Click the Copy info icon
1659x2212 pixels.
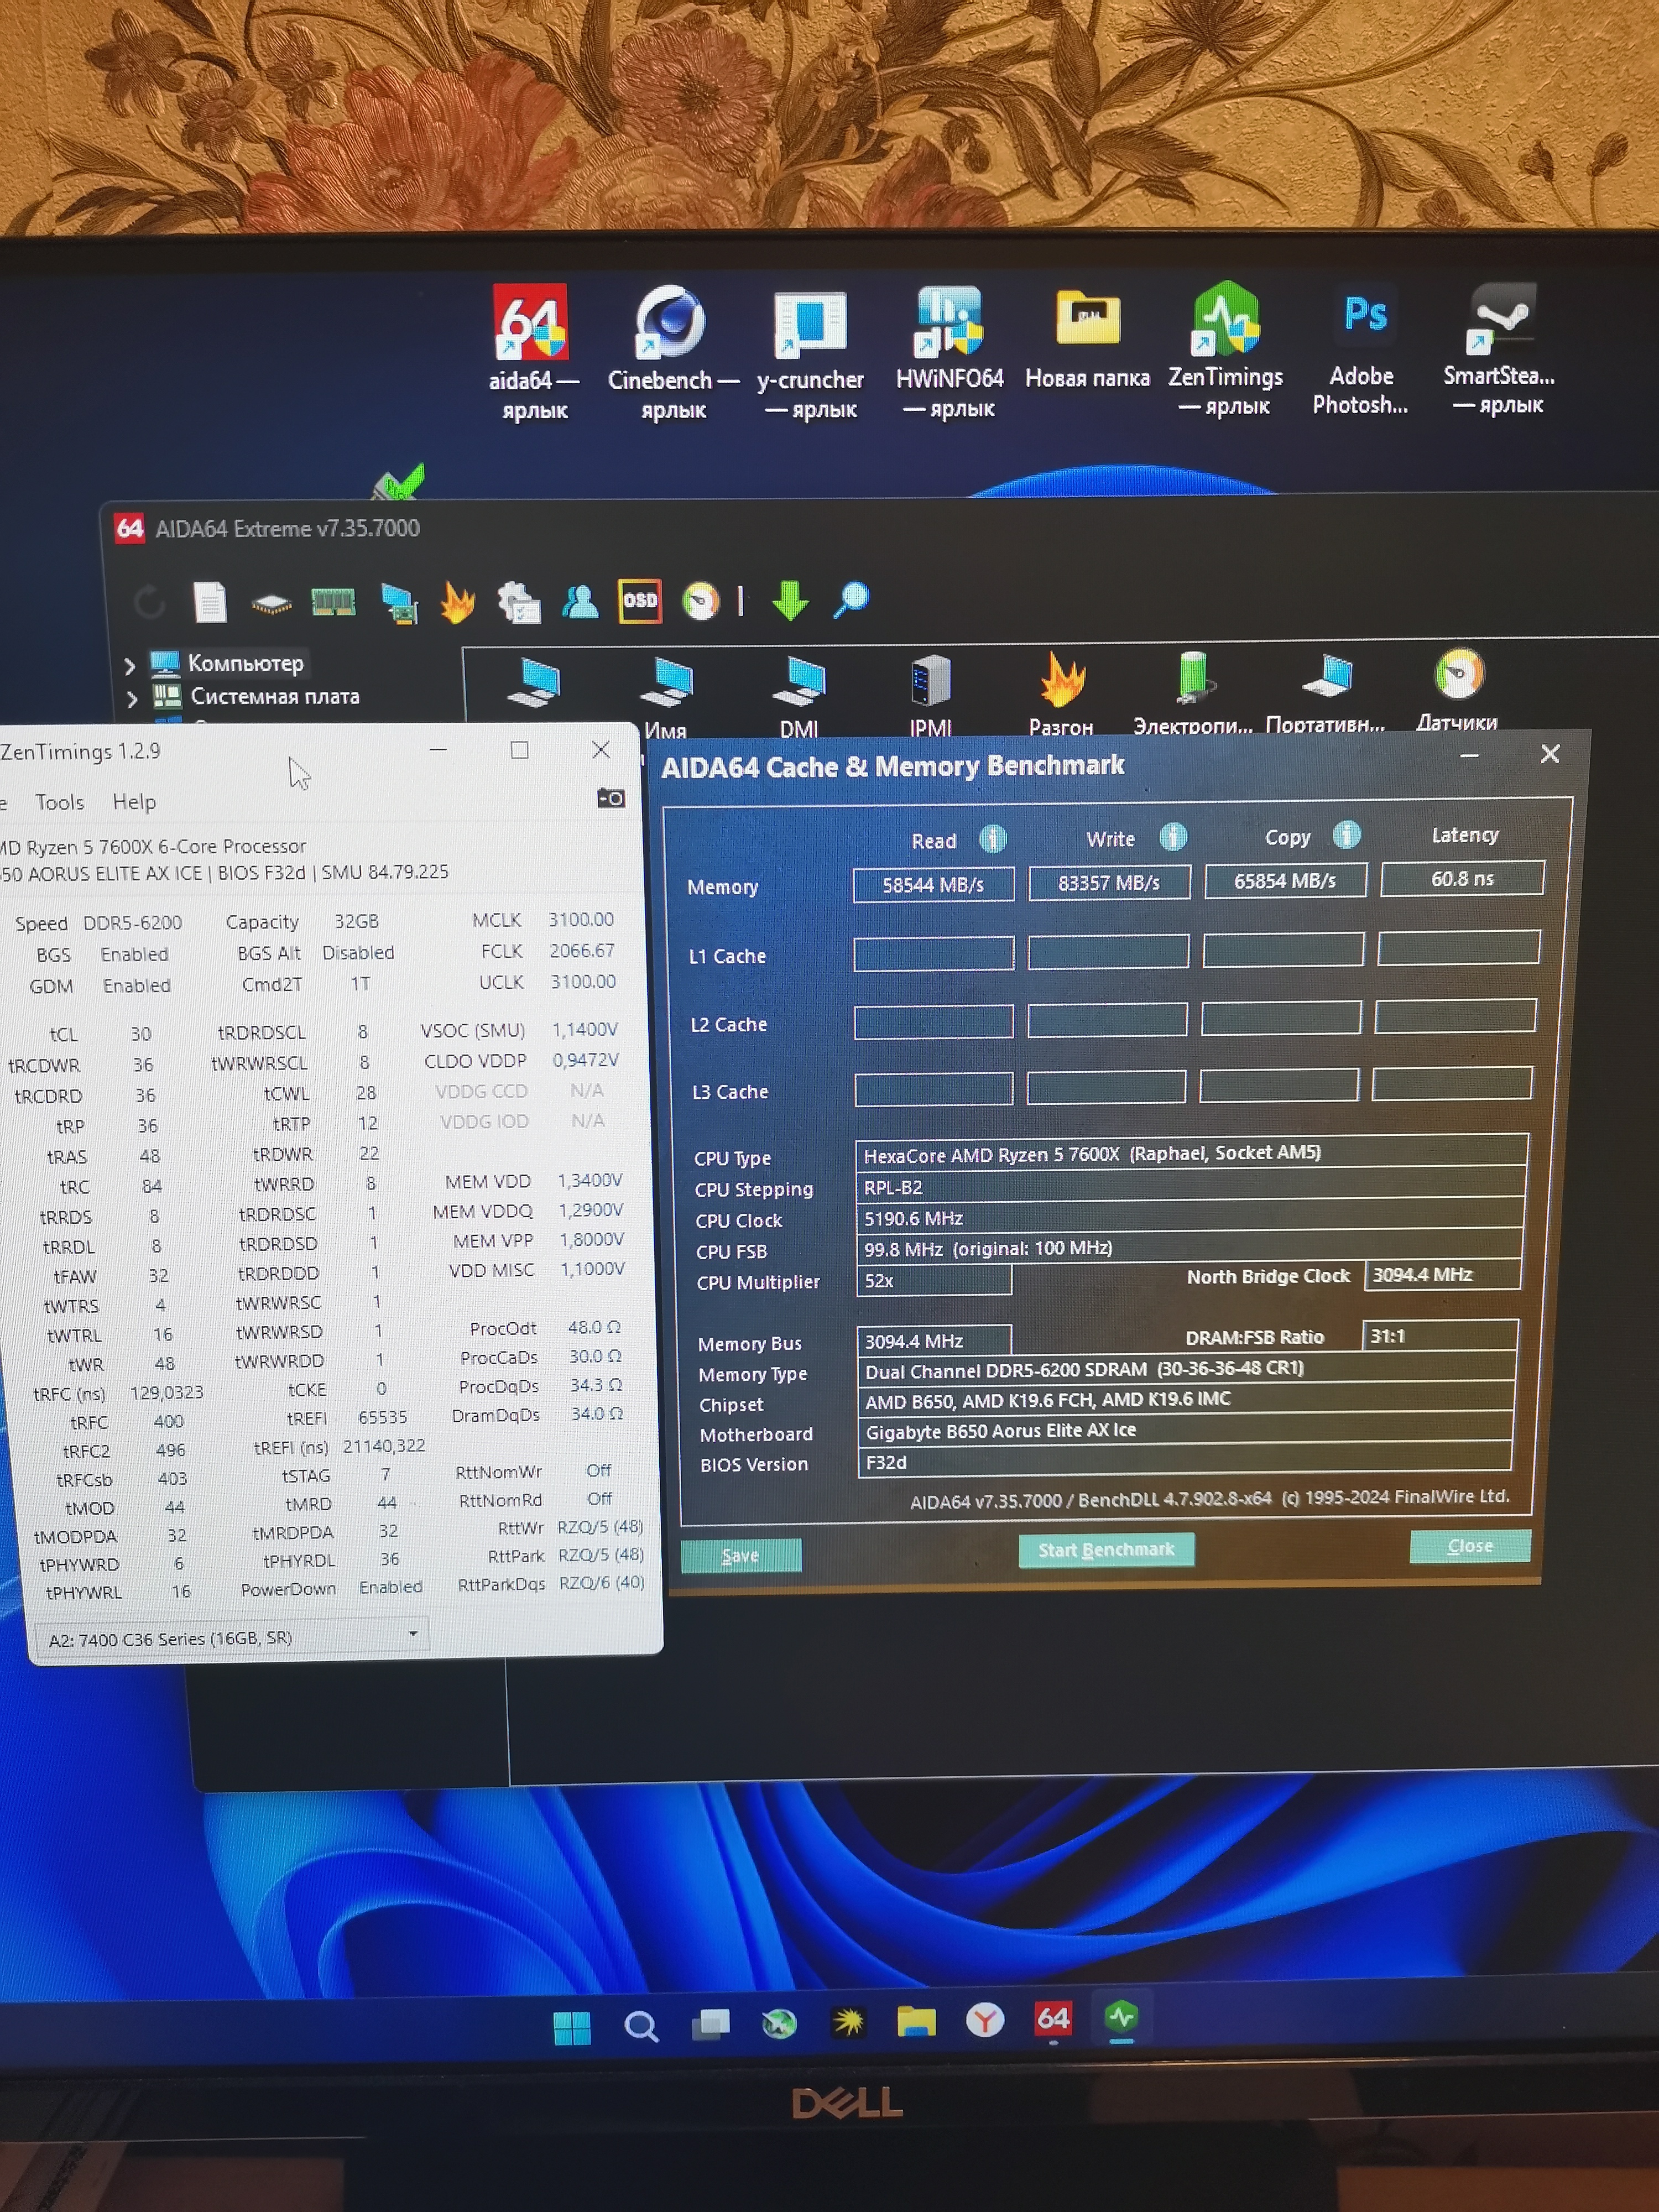point(1346,835)
